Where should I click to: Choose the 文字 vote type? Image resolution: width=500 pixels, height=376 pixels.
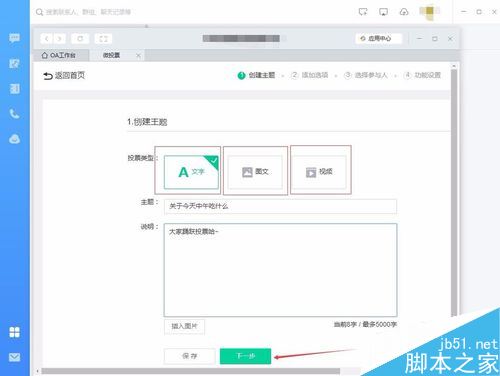(x=191, y=172)
